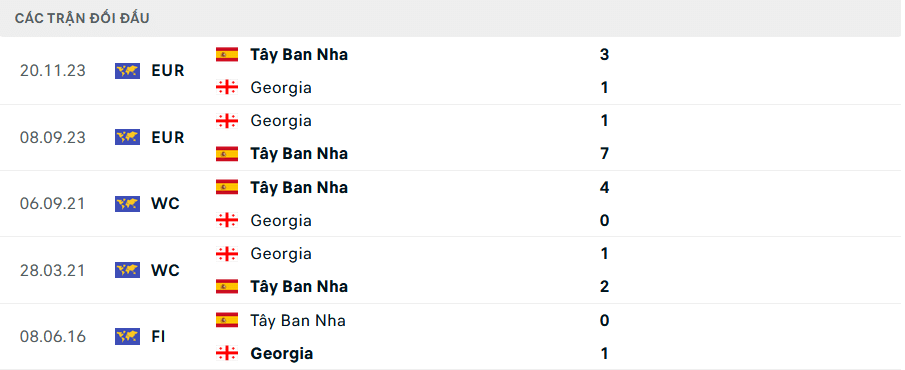This screenshot has width=905, height=370.
Task: Click the world map icon beside WC on 06.09.21
Action: click(127, 203)
